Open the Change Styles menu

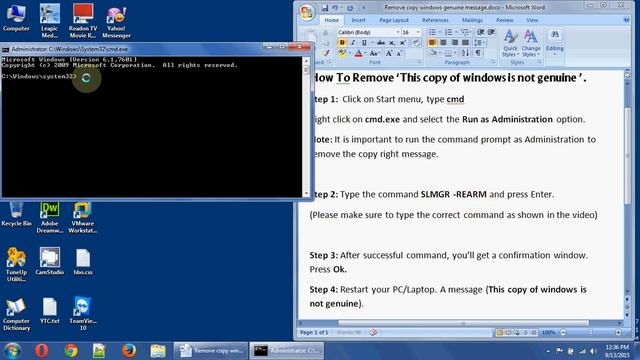[531, 43]
